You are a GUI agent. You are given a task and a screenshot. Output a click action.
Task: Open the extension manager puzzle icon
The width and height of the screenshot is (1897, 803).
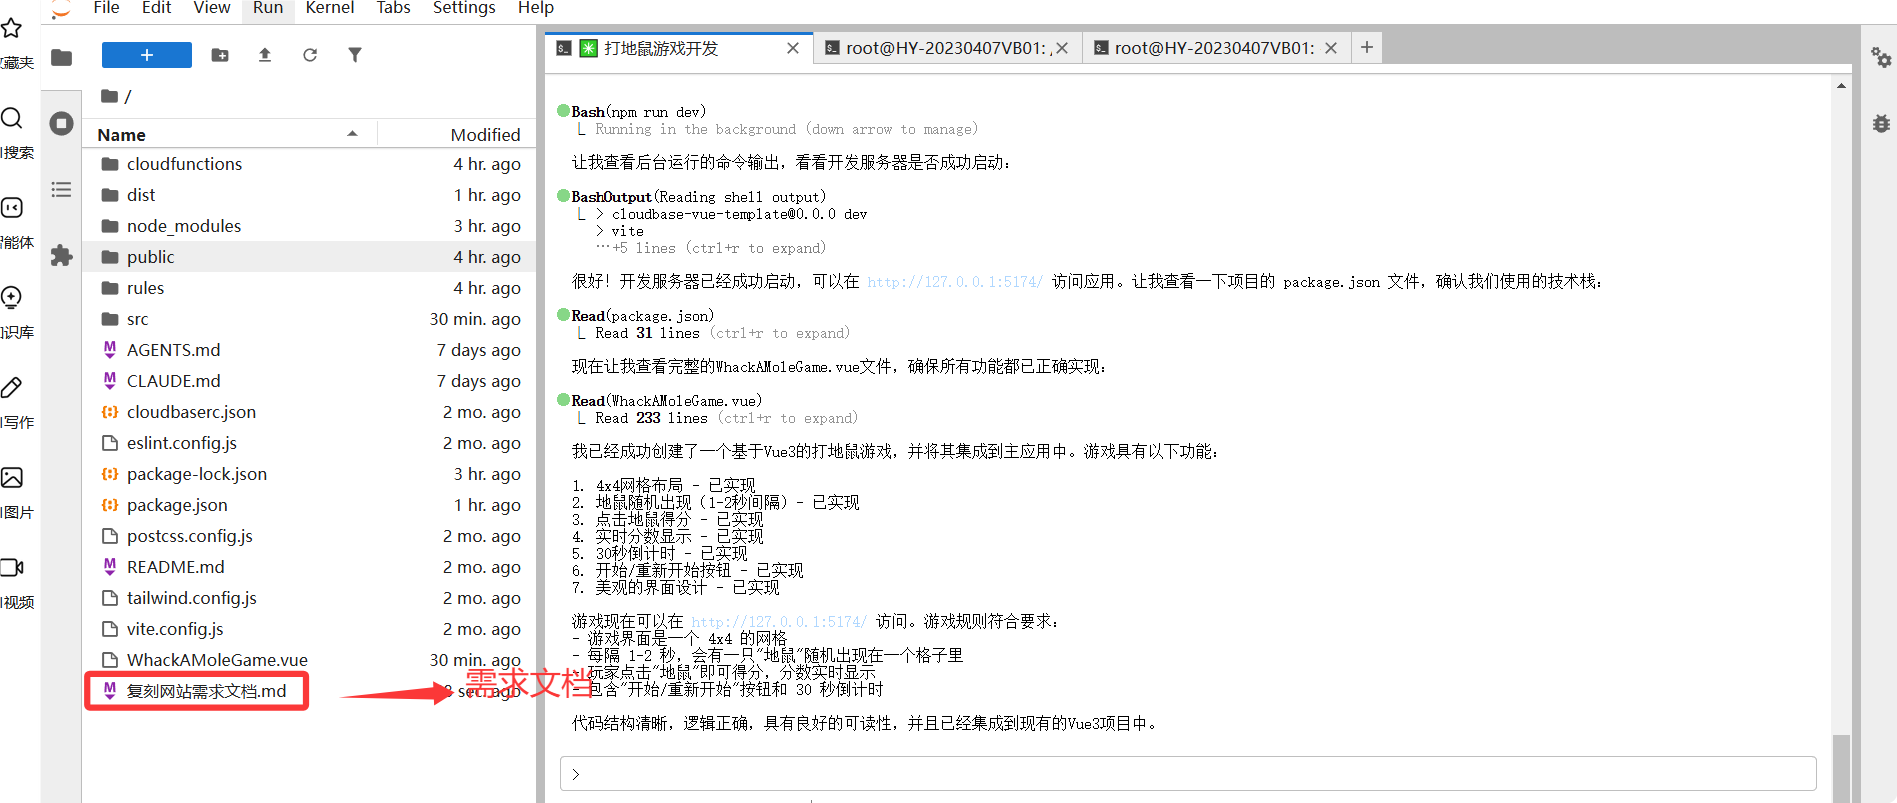click(62, 255)
